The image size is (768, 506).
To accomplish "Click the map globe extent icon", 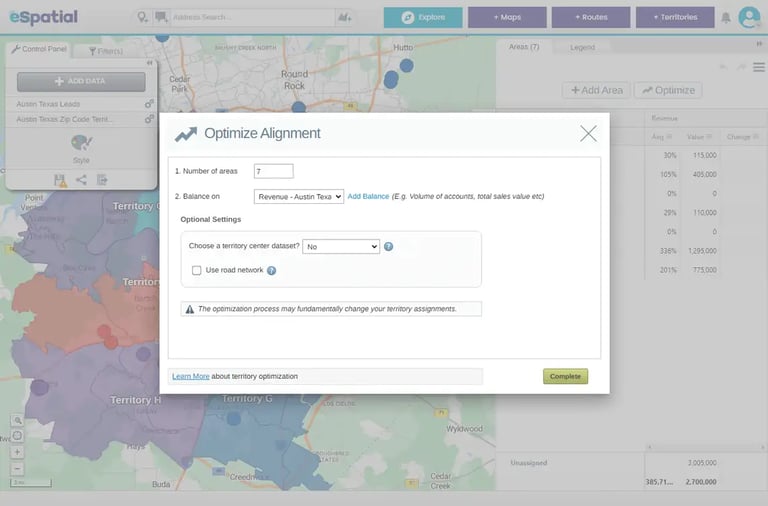I will (17, 436).
